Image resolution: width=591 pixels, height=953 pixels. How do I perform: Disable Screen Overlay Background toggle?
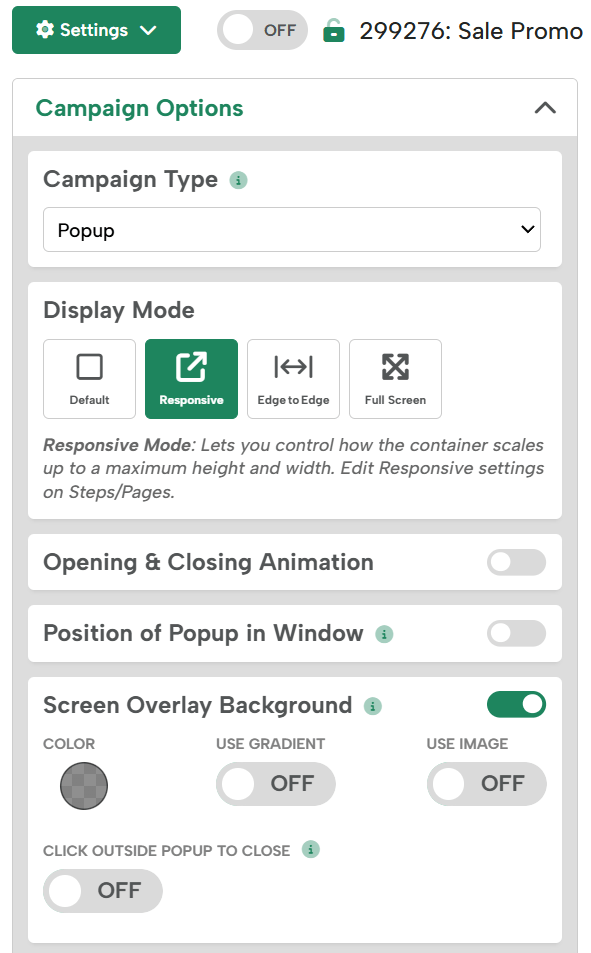[516, 704]
